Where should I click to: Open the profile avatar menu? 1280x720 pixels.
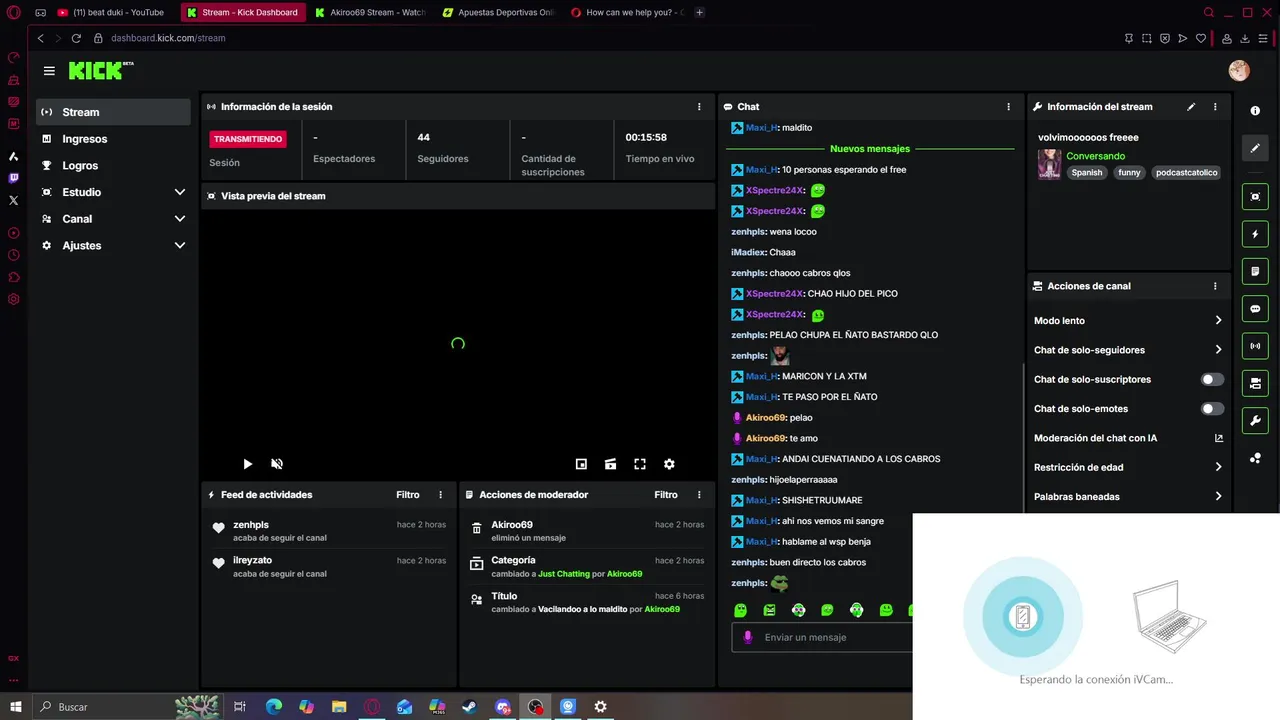click(x=1238, y=71)
